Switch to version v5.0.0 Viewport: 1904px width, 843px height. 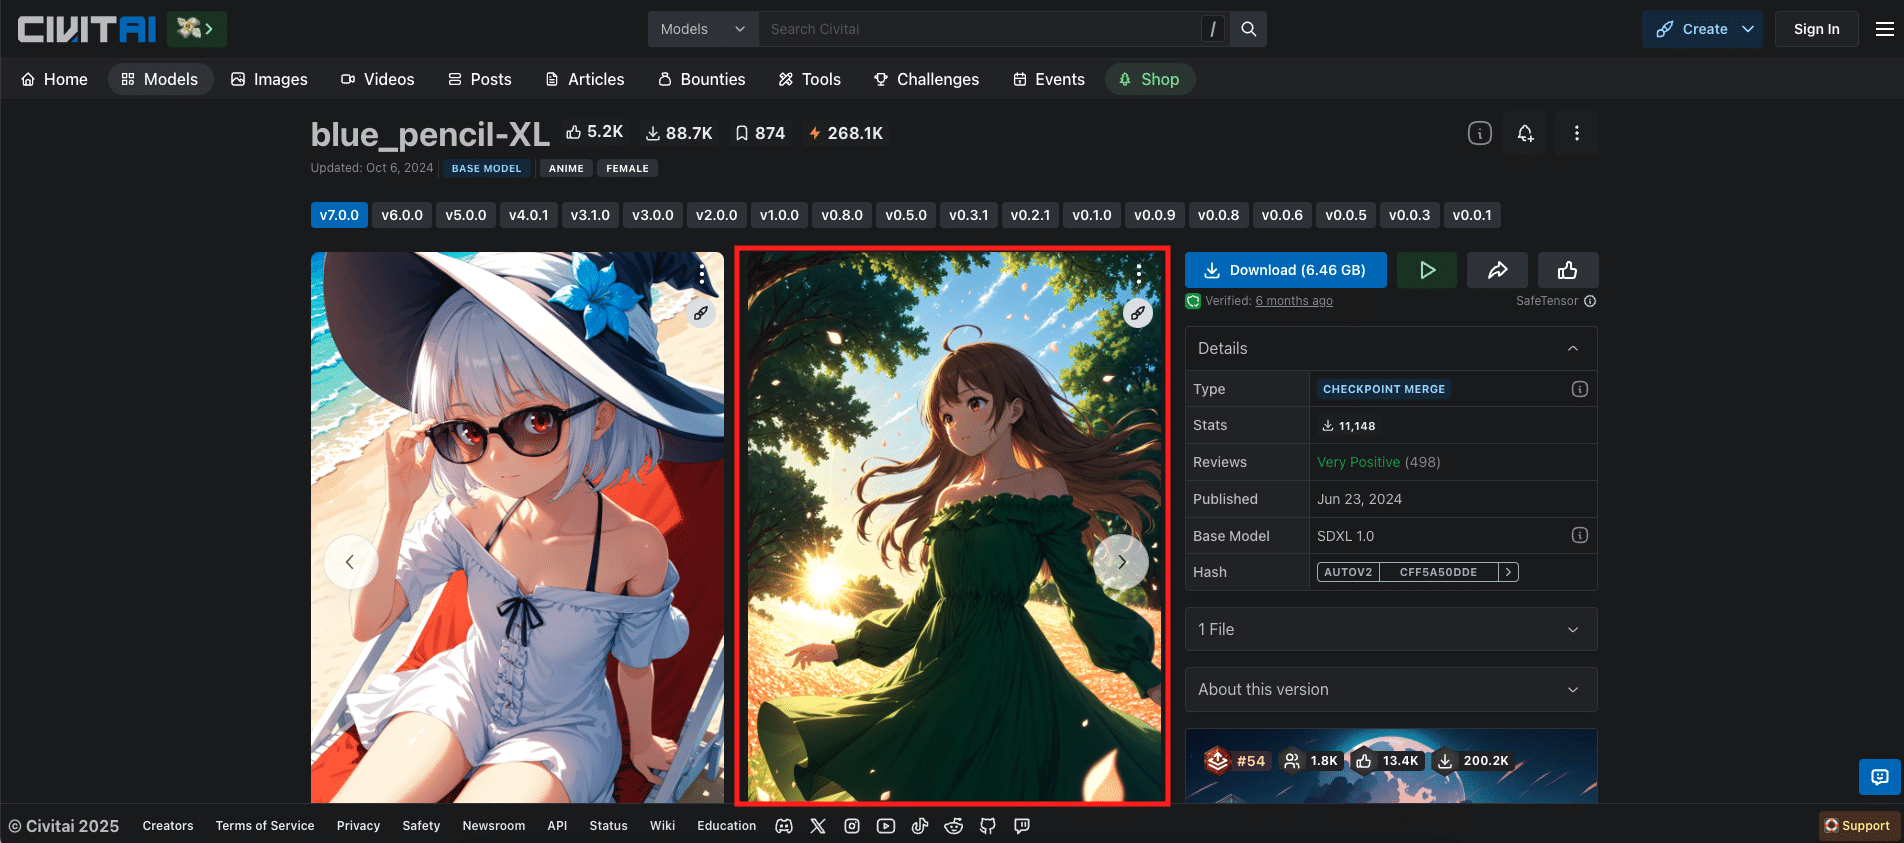coord(465,215)
